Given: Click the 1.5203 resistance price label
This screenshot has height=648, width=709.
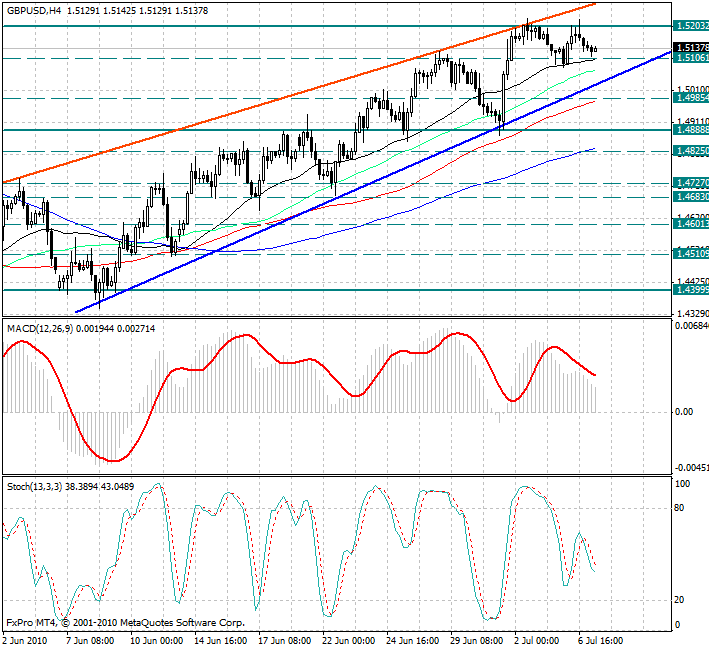Looking at the screenshot, I should [x=691, y=26].
